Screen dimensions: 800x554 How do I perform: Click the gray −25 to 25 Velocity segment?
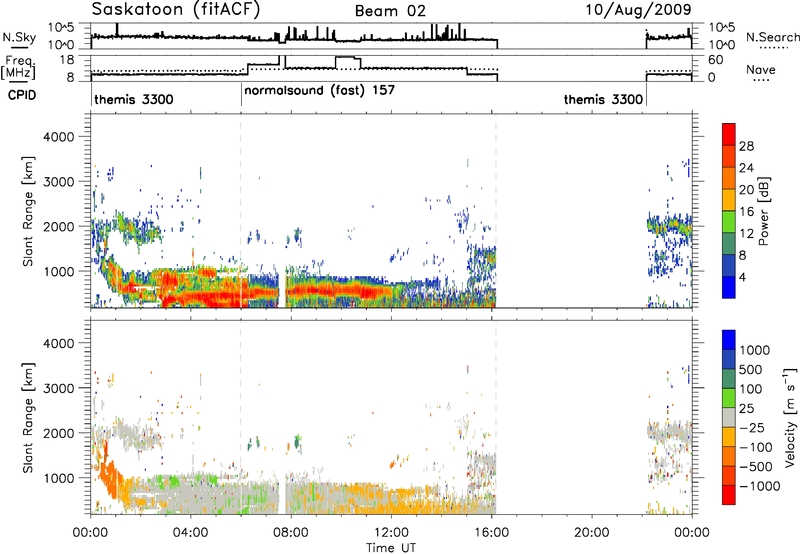729,417
